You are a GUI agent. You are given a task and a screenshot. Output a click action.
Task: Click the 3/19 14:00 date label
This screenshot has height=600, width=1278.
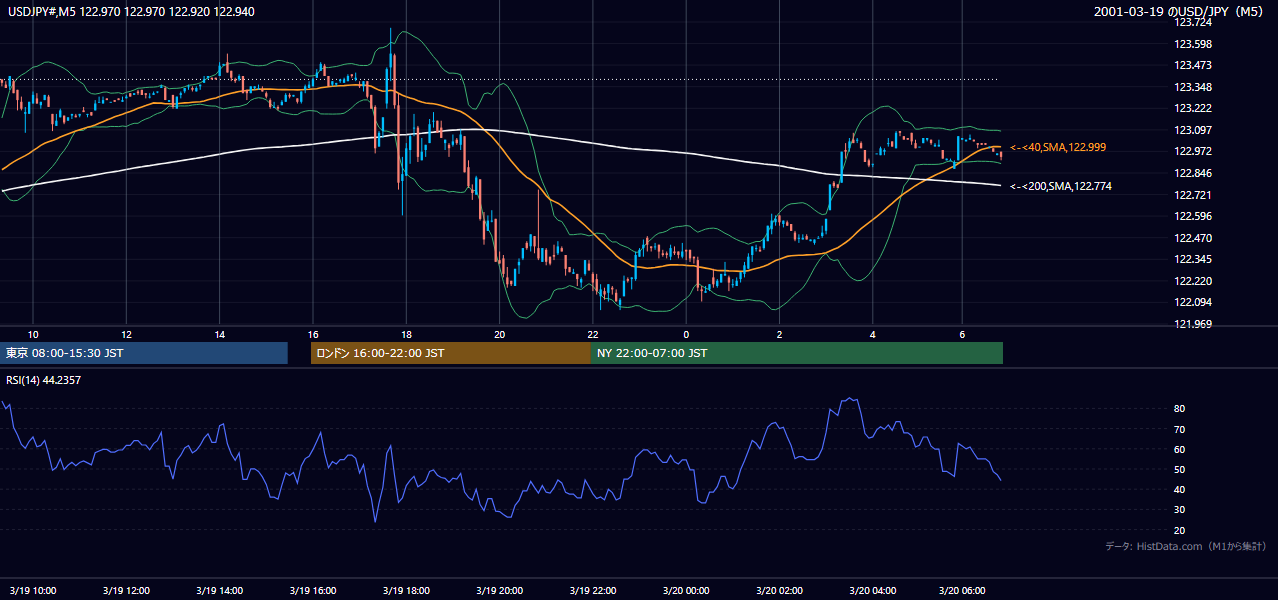pyautogui.click(x=219, y=591)
